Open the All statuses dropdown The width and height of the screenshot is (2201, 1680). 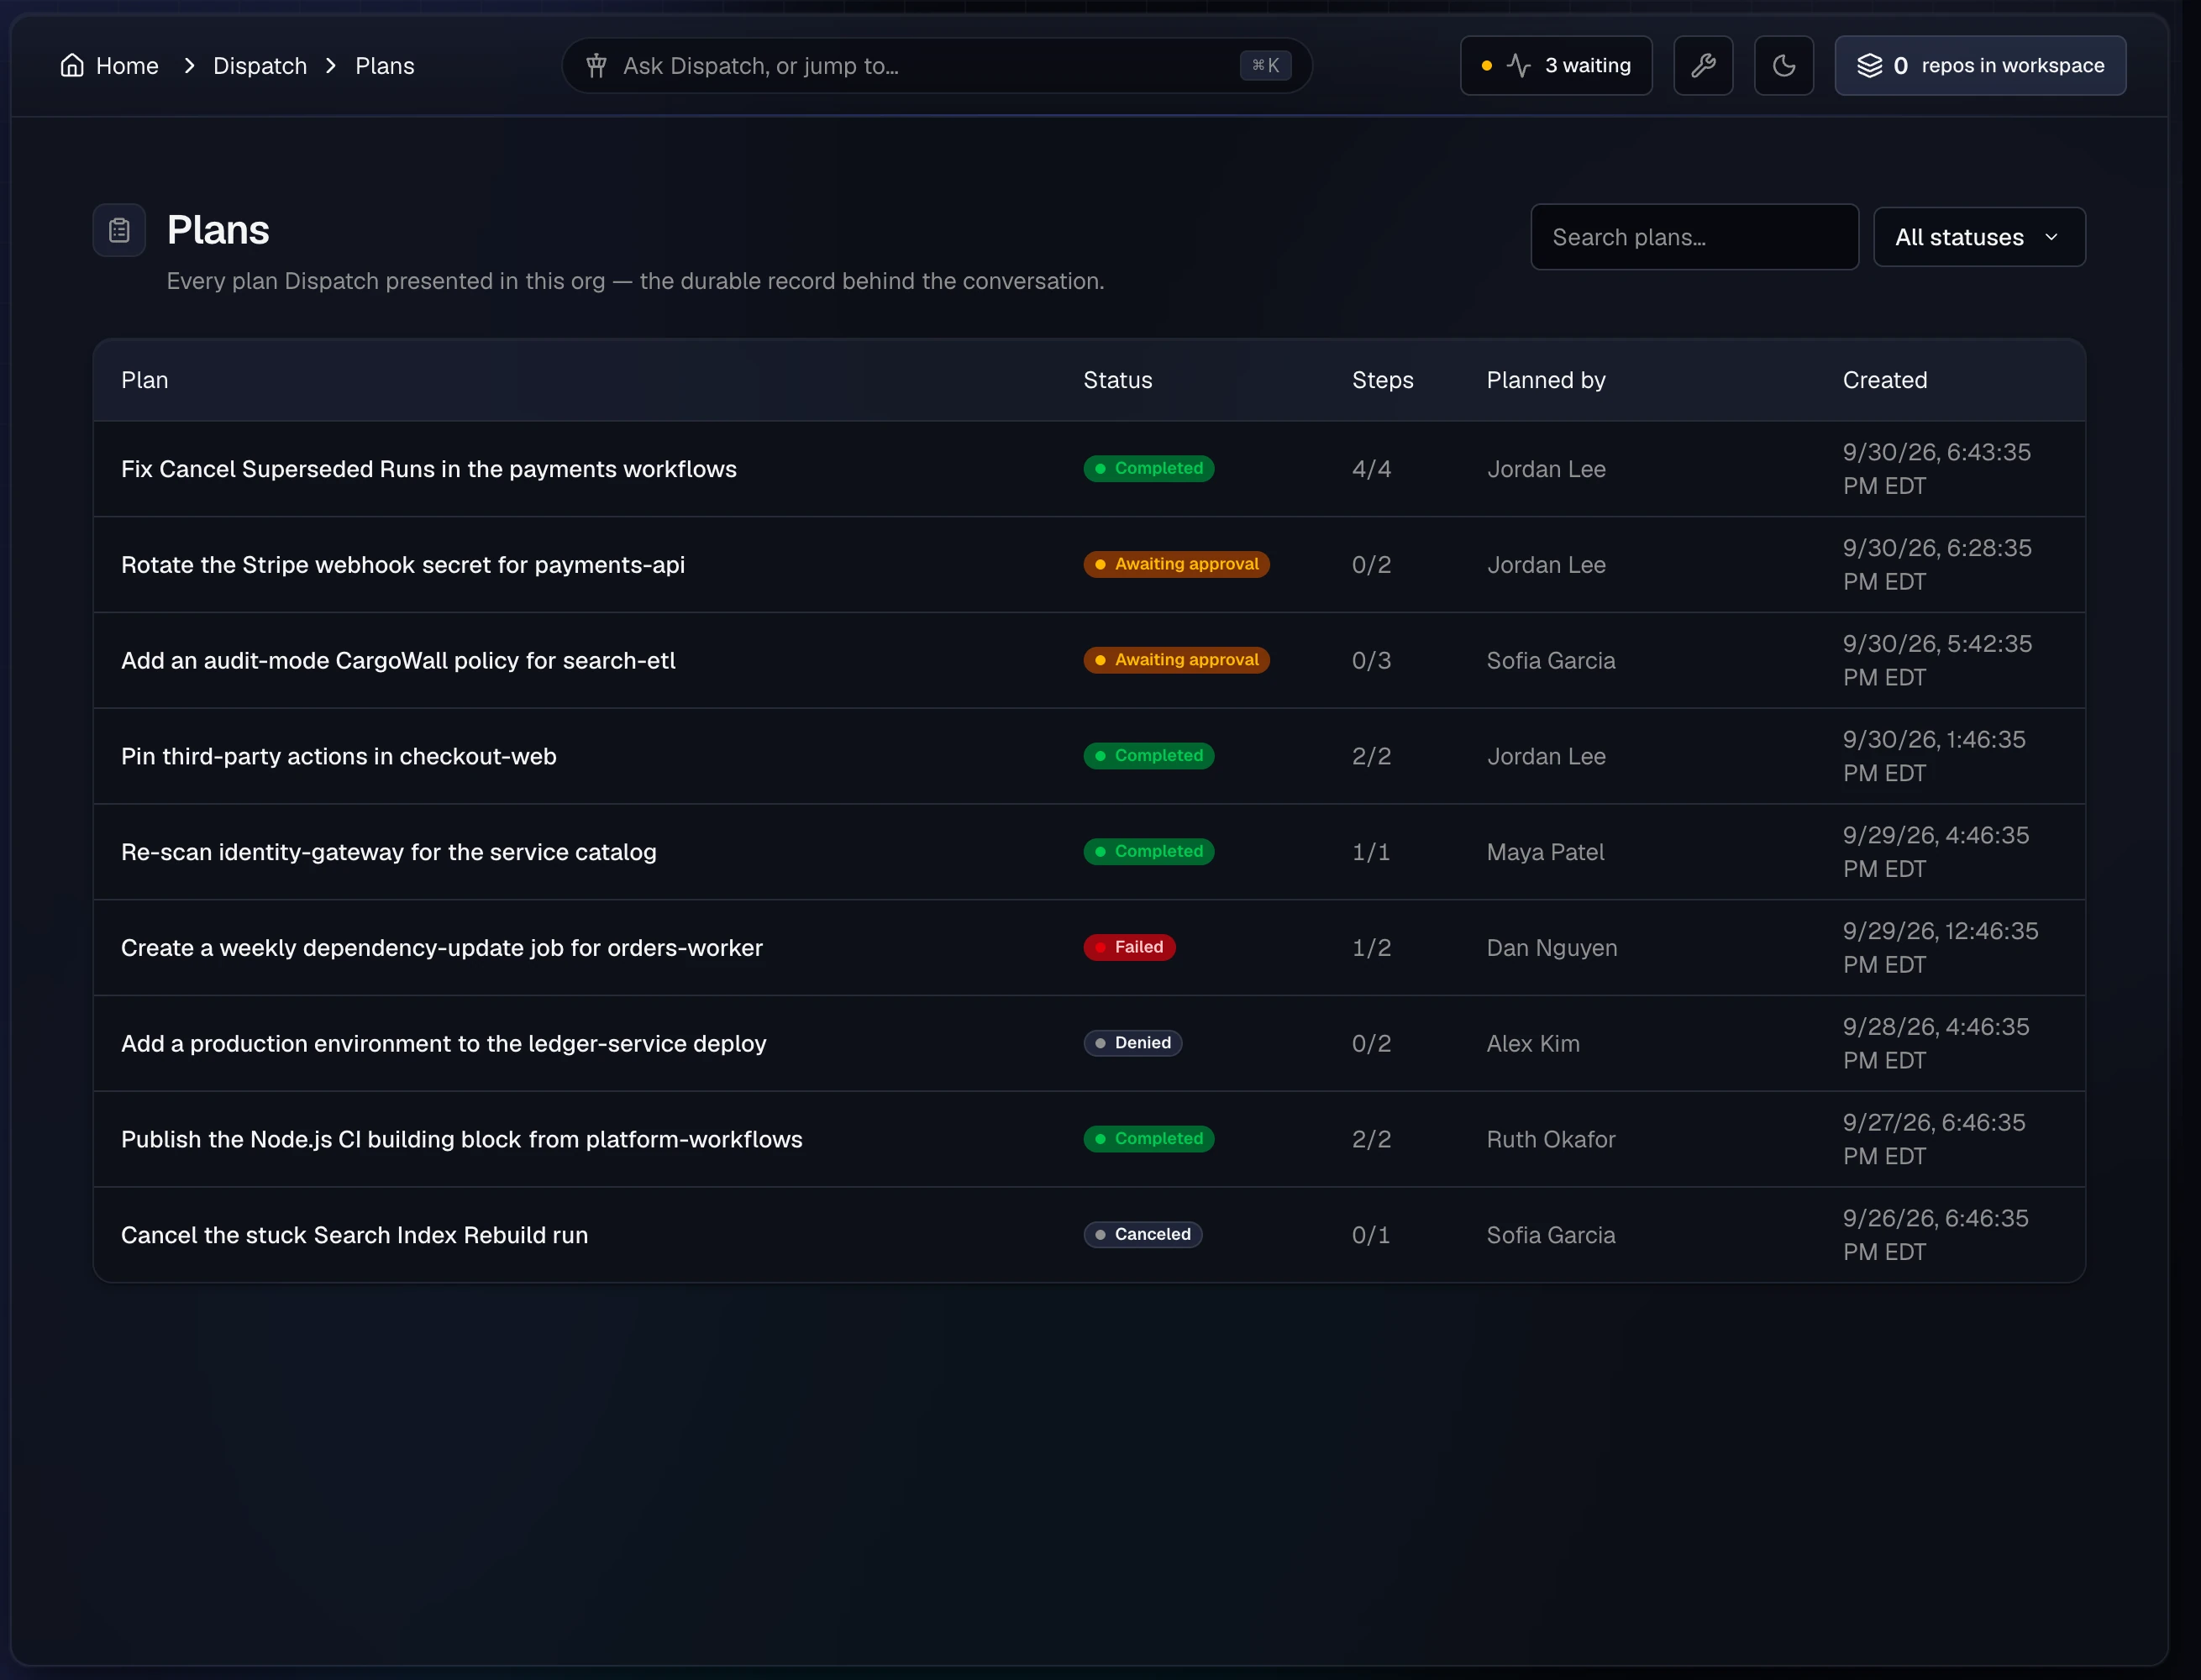click(x=1979, y=237)
